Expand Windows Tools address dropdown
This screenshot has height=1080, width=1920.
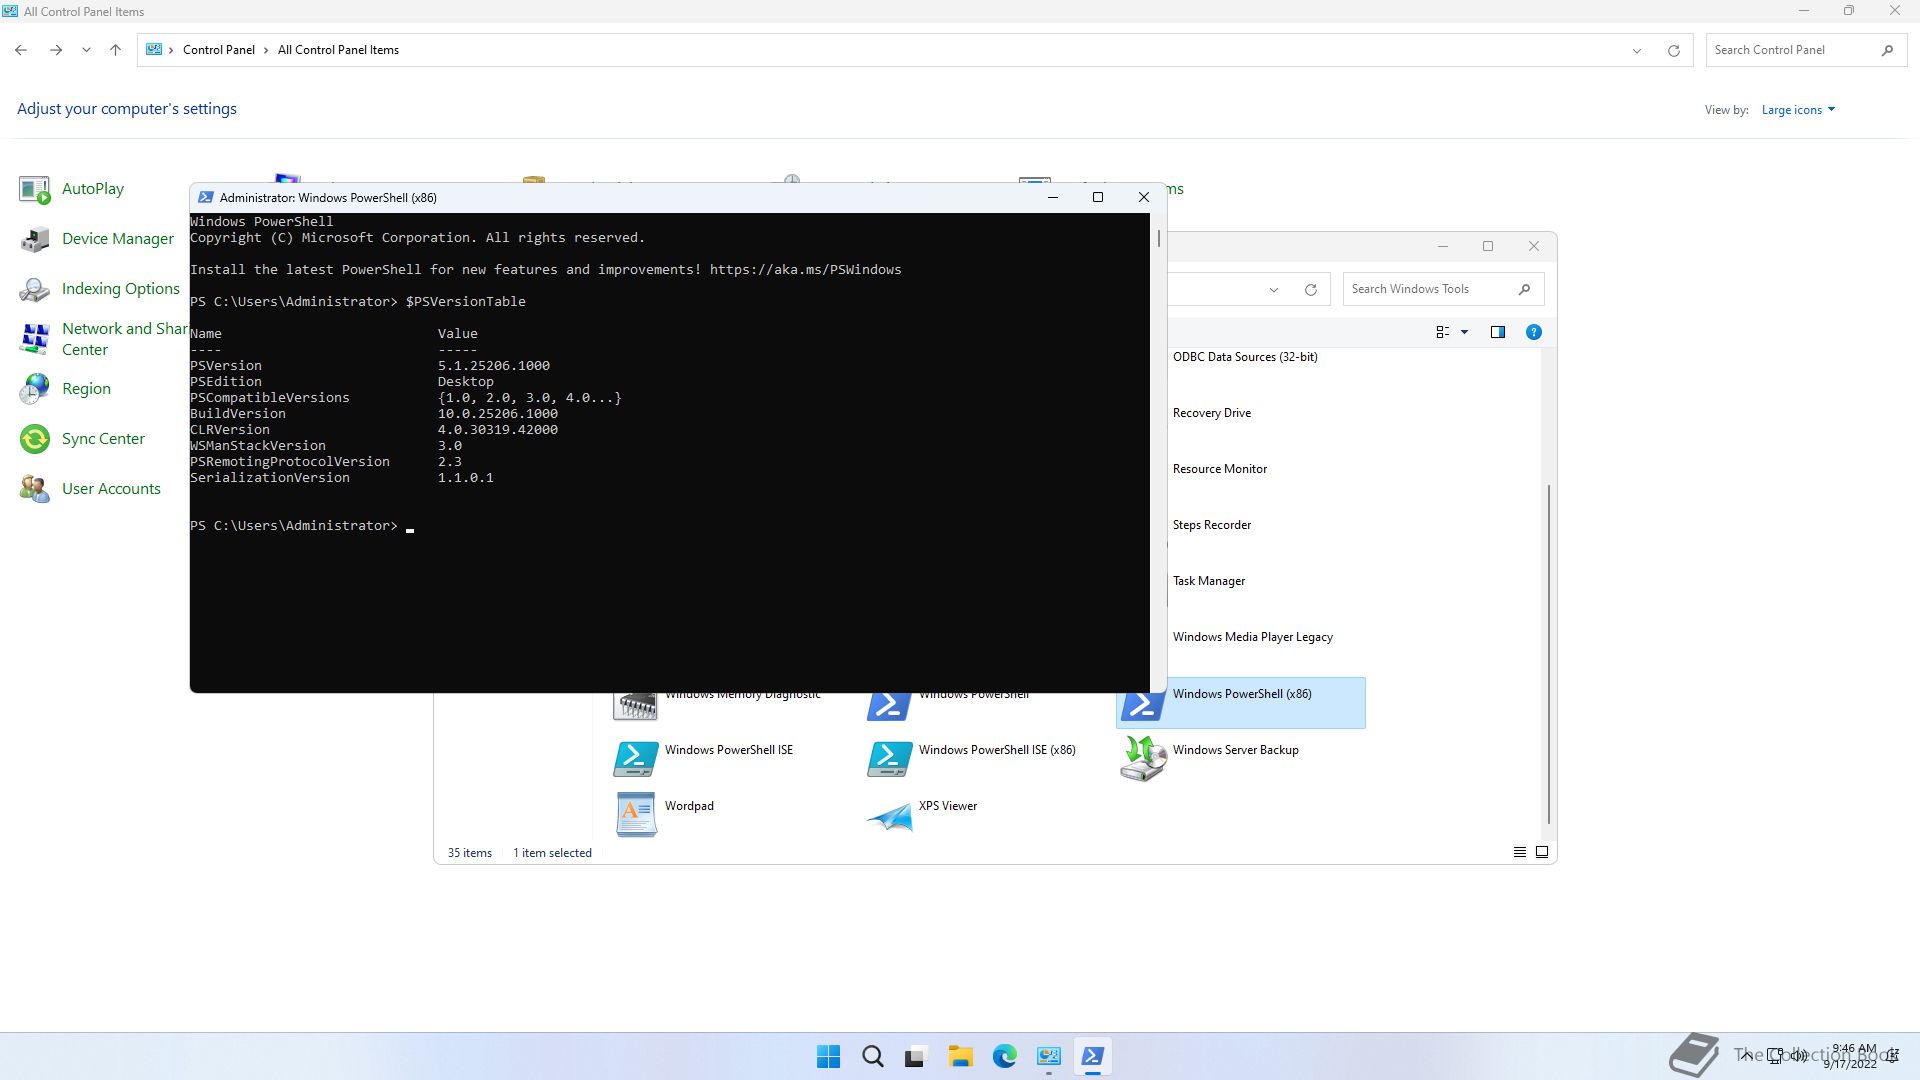[x=1273, y=290]
